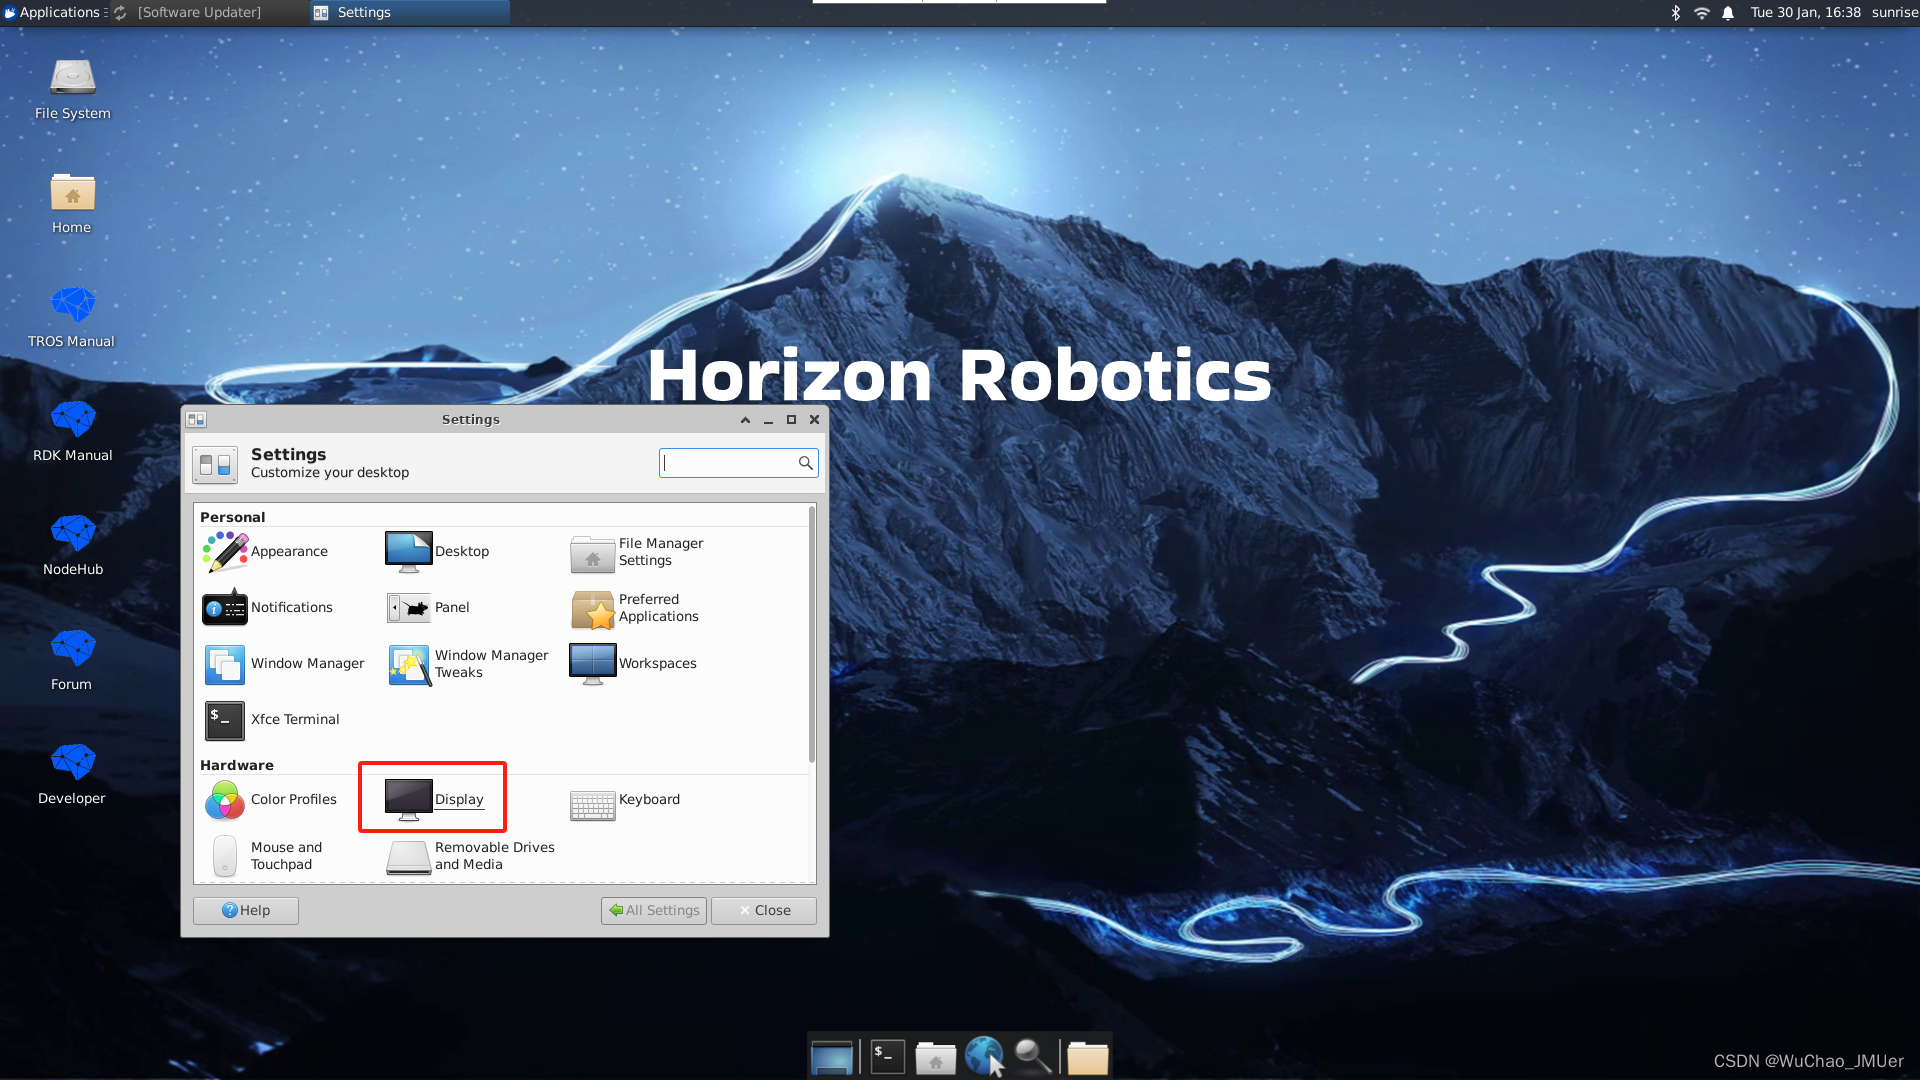The height and width of the screenshot is (1080, 1920).
Task: Open the Applications menu
Action: click(x=54, y=12)
